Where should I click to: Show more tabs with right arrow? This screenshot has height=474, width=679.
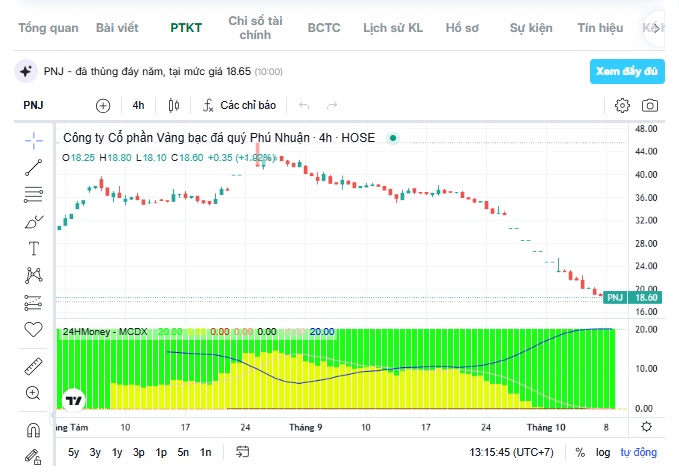pyautogui.click(x=656, y=28)
